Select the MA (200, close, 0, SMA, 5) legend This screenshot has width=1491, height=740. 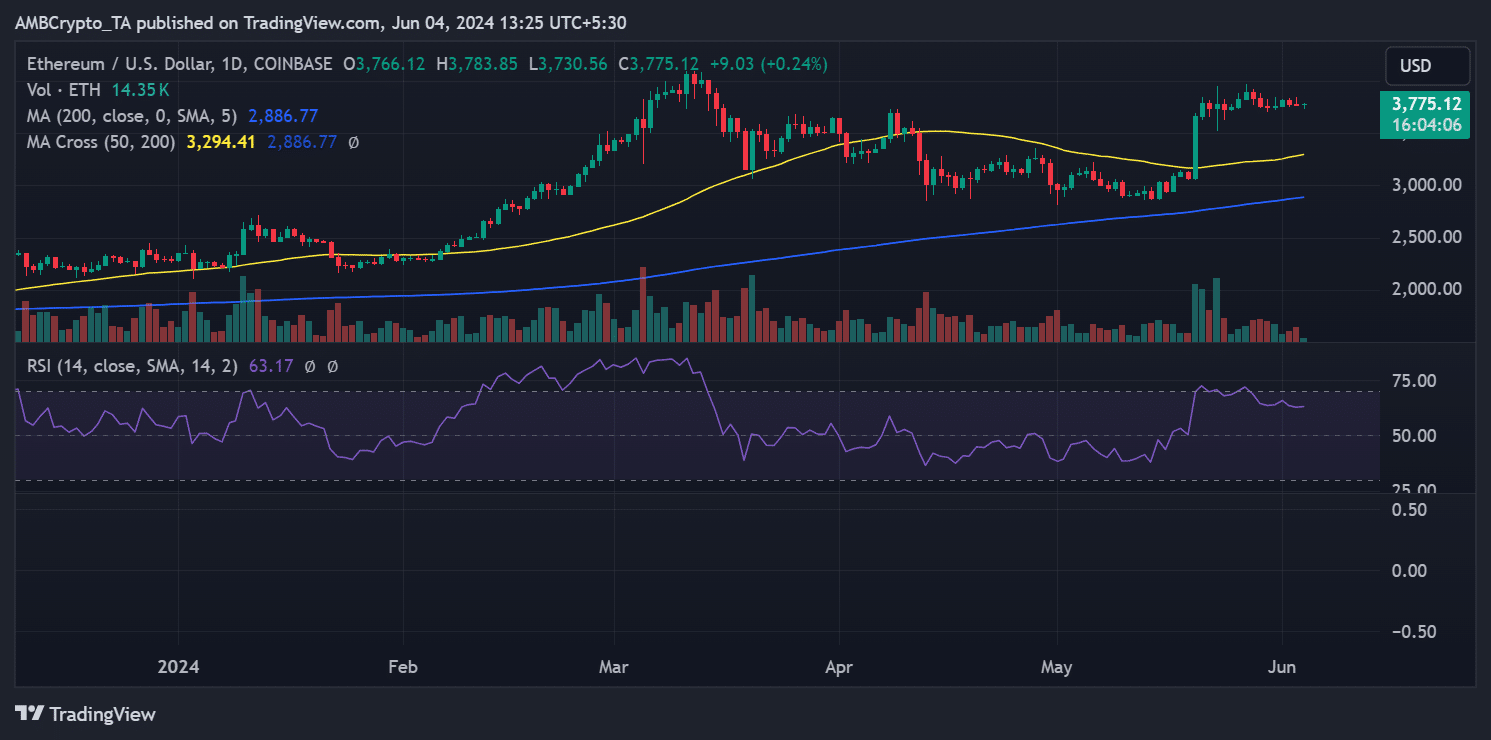pyautogui.click(x=133, y=116)
